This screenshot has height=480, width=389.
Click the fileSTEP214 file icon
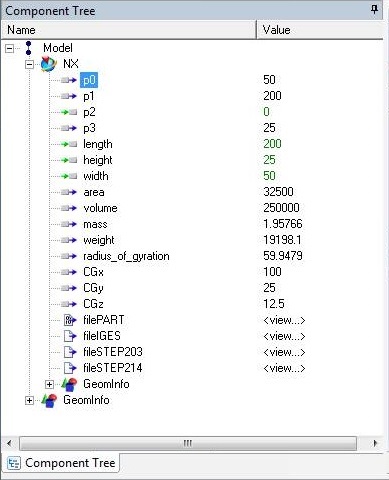(x=70, y=368)
